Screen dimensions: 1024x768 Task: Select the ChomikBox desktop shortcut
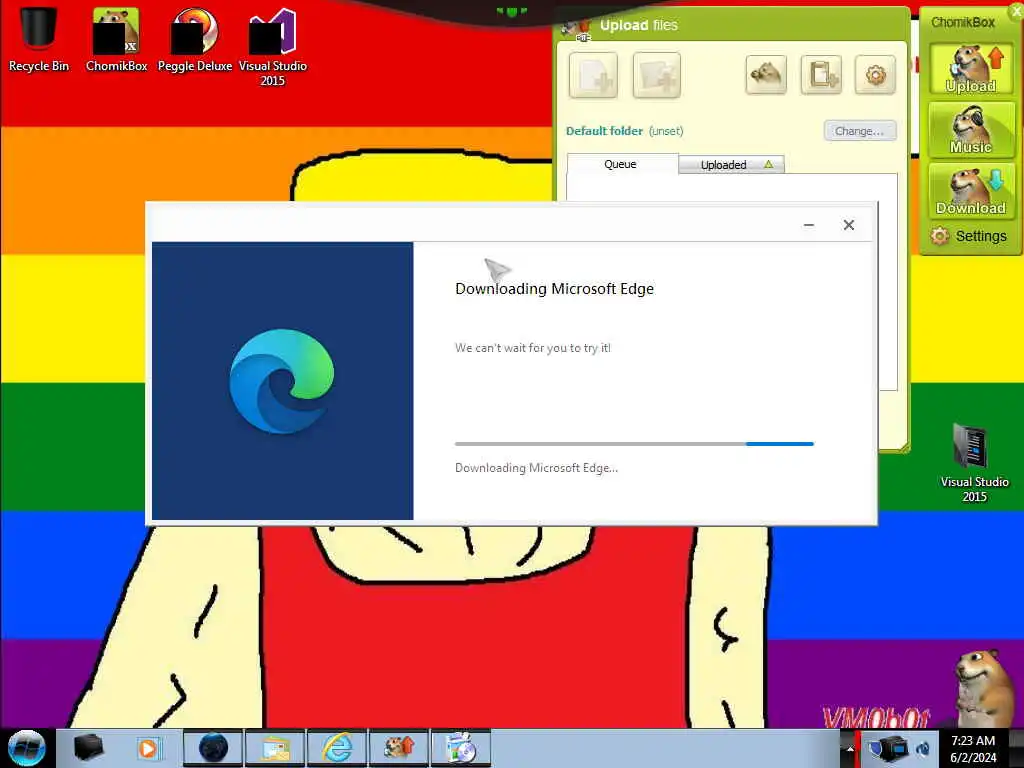[116, 39]
